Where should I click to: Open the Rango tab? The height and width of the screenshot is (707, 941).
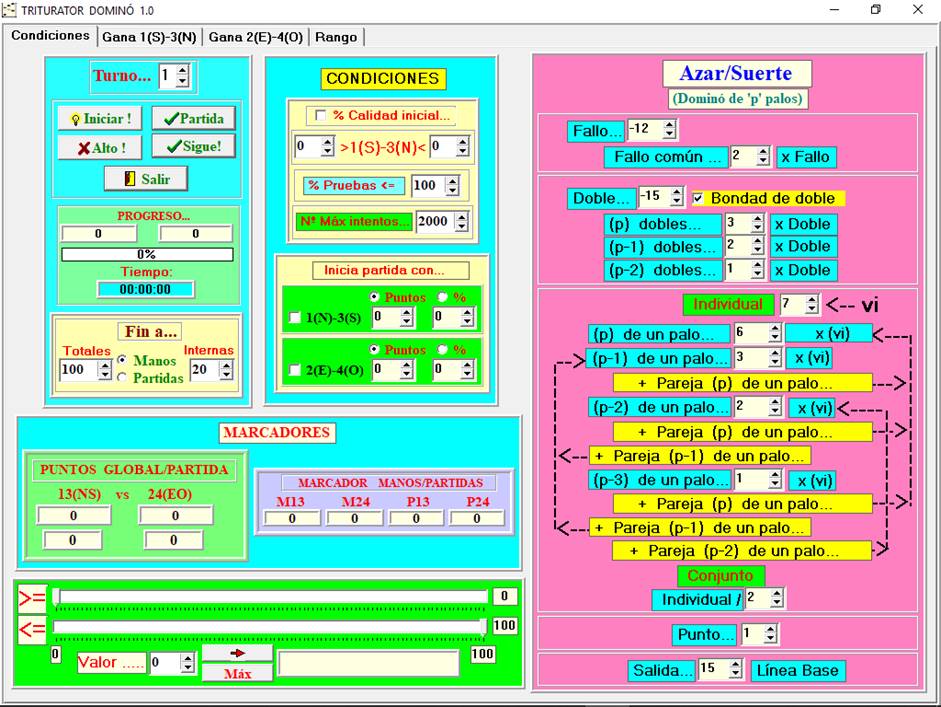[335, 37]
